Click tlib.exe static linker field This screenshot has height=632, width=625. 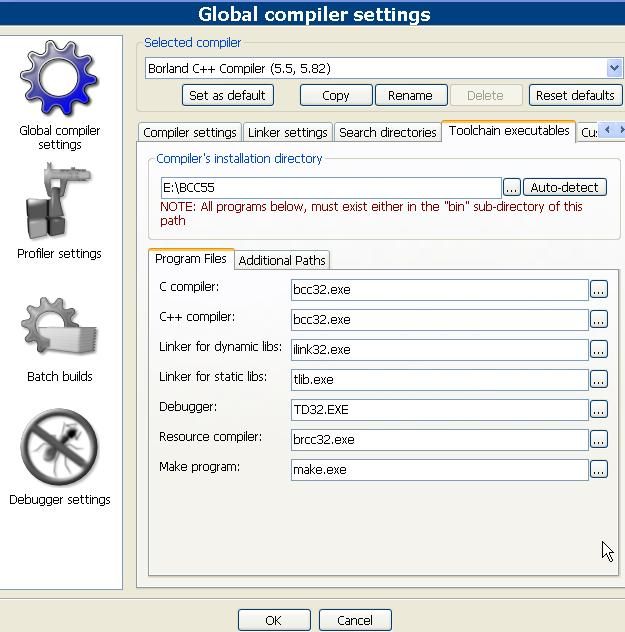click(x=440, y=380)
